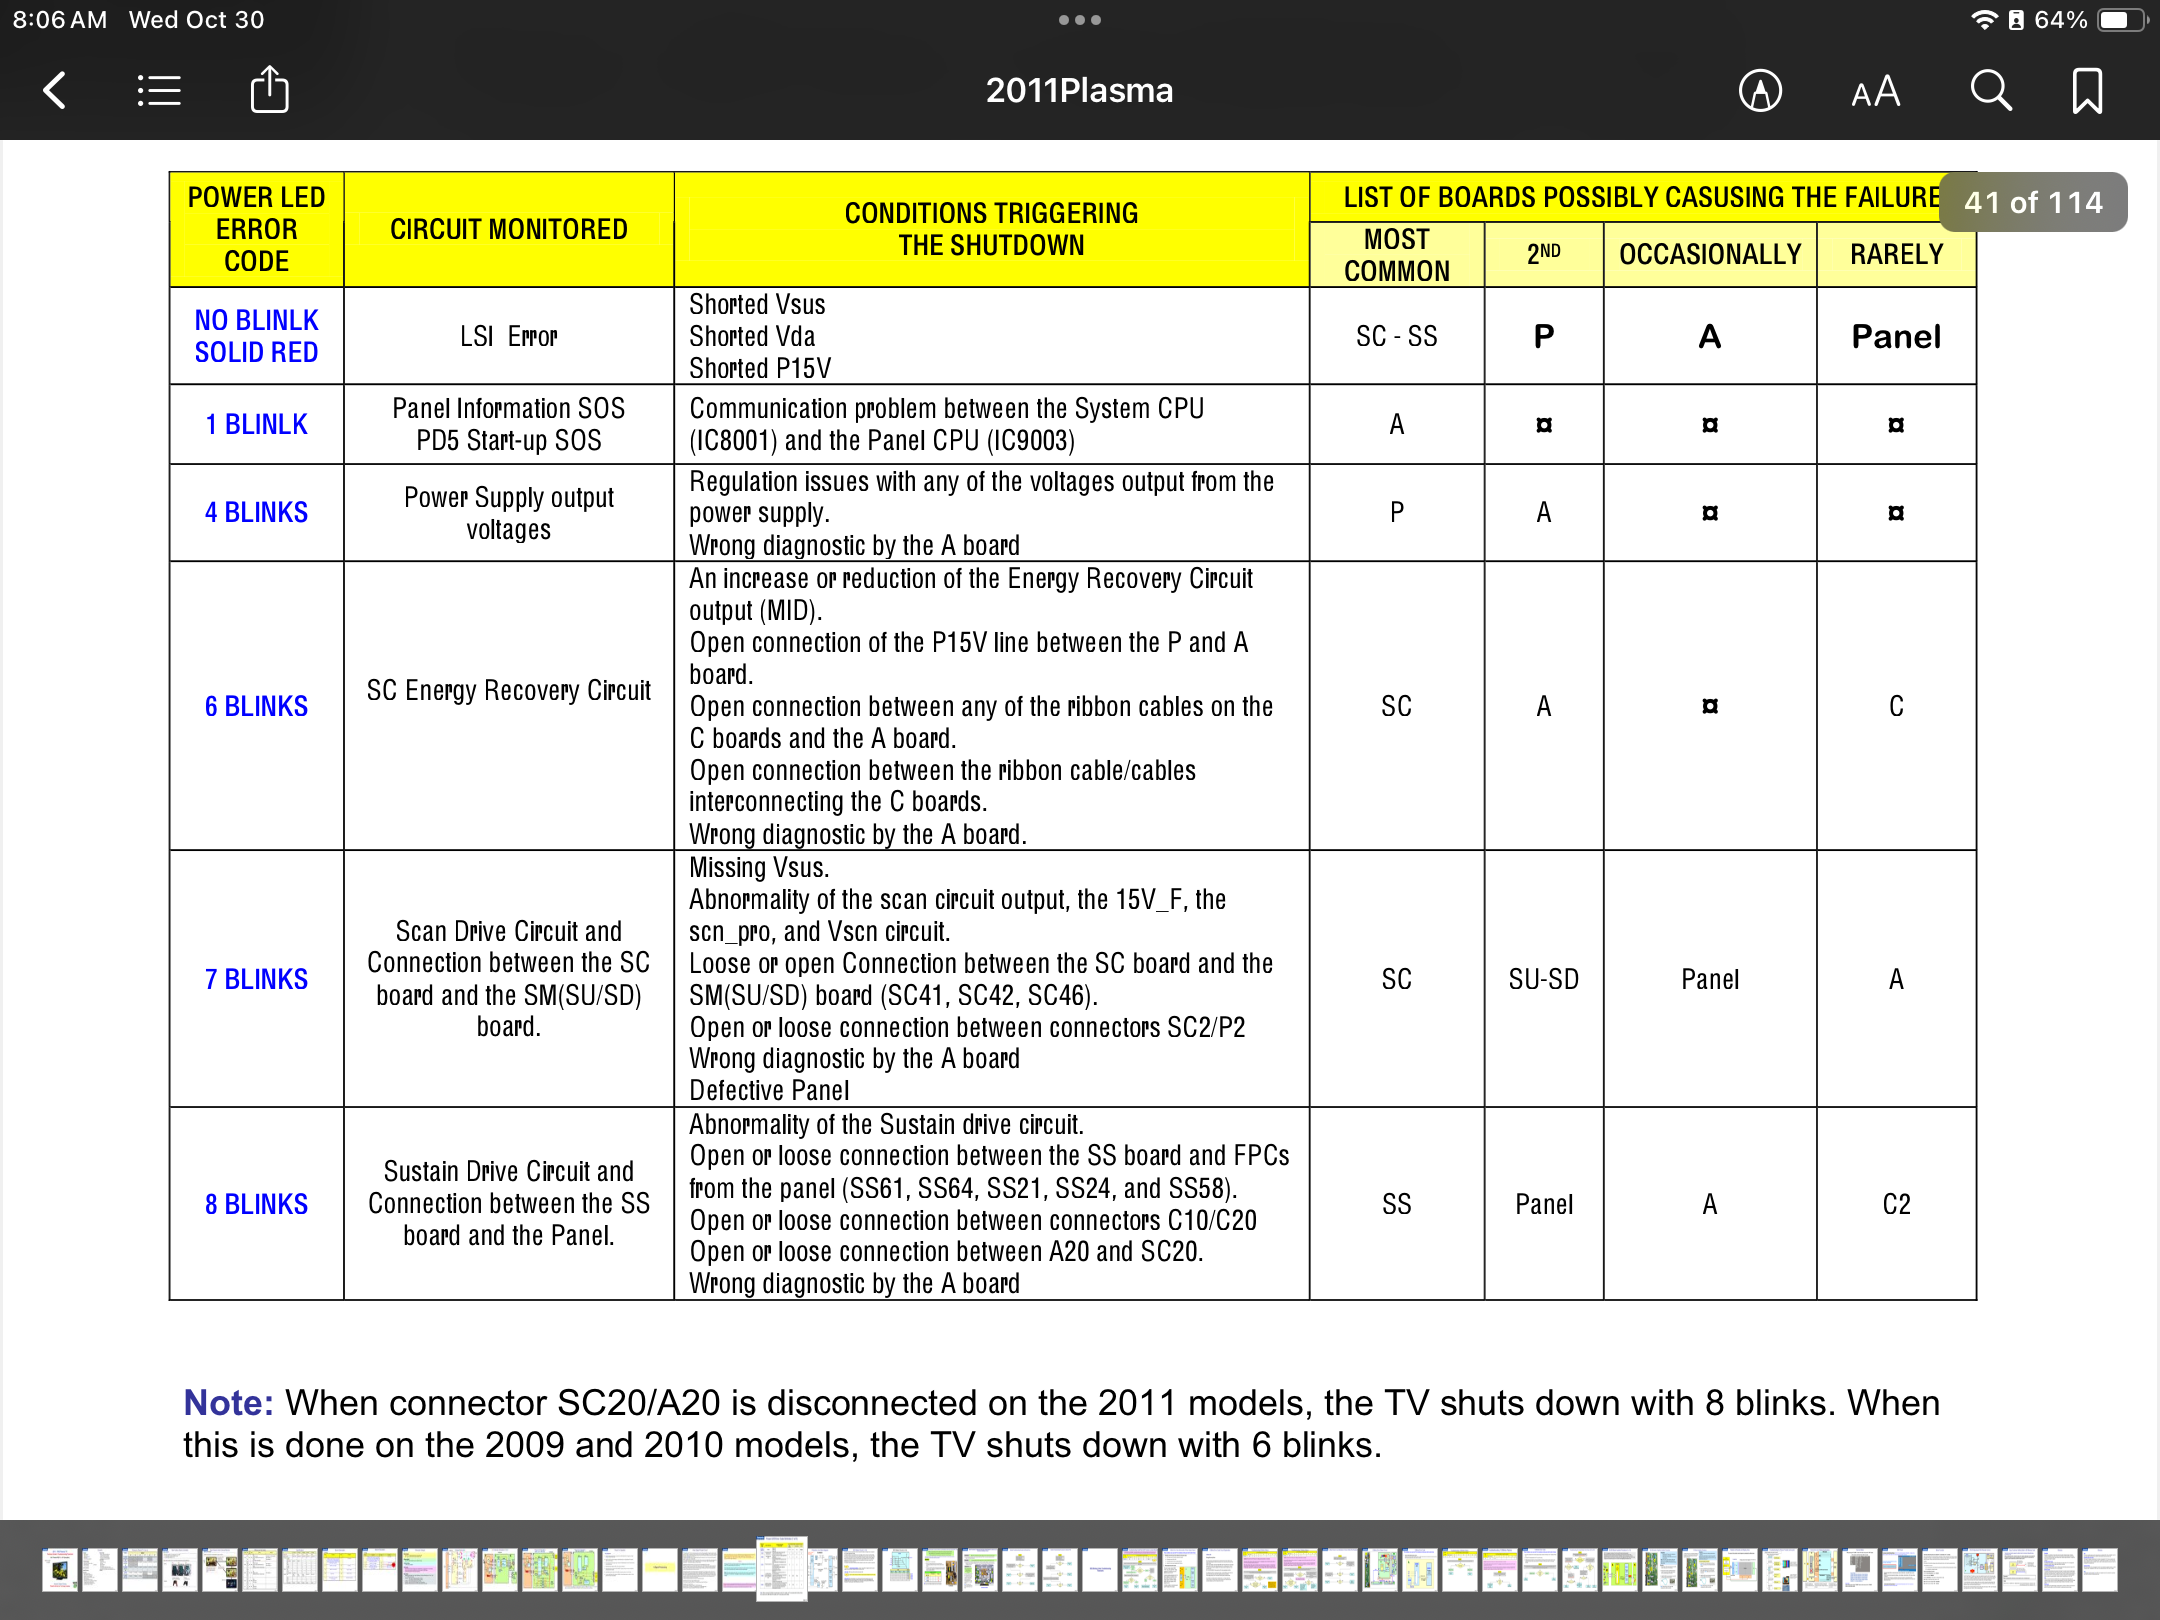Tap the share icon
Viewport: 2160px width, 1620px height.
tap(269, 91)
